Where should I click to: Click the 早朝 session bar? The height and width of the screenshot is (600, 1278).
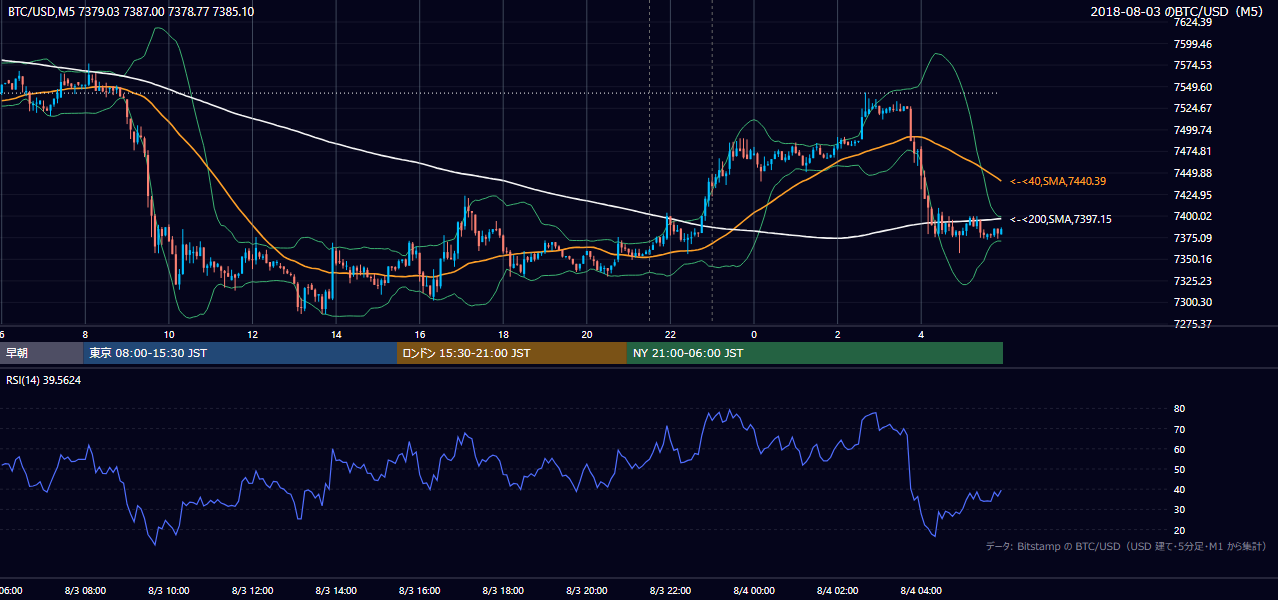coord(41,353)
